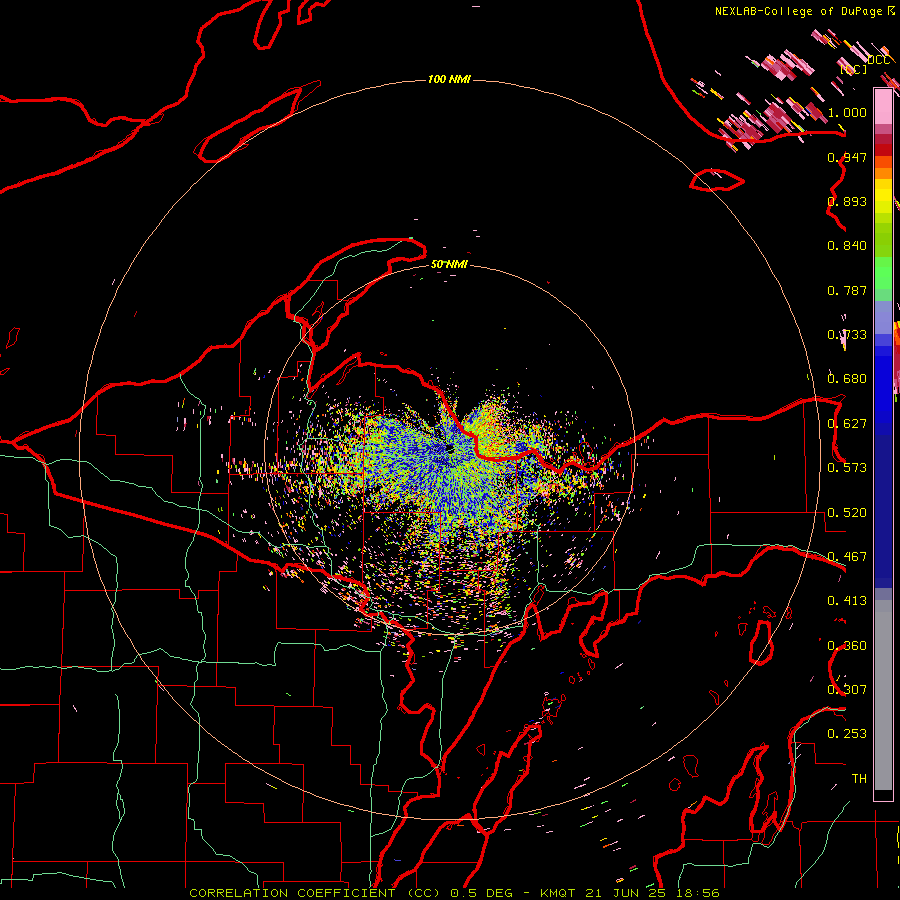Pick the pink top segment of the color bar
Screen dimensions: 900x900
pos(883,107)
